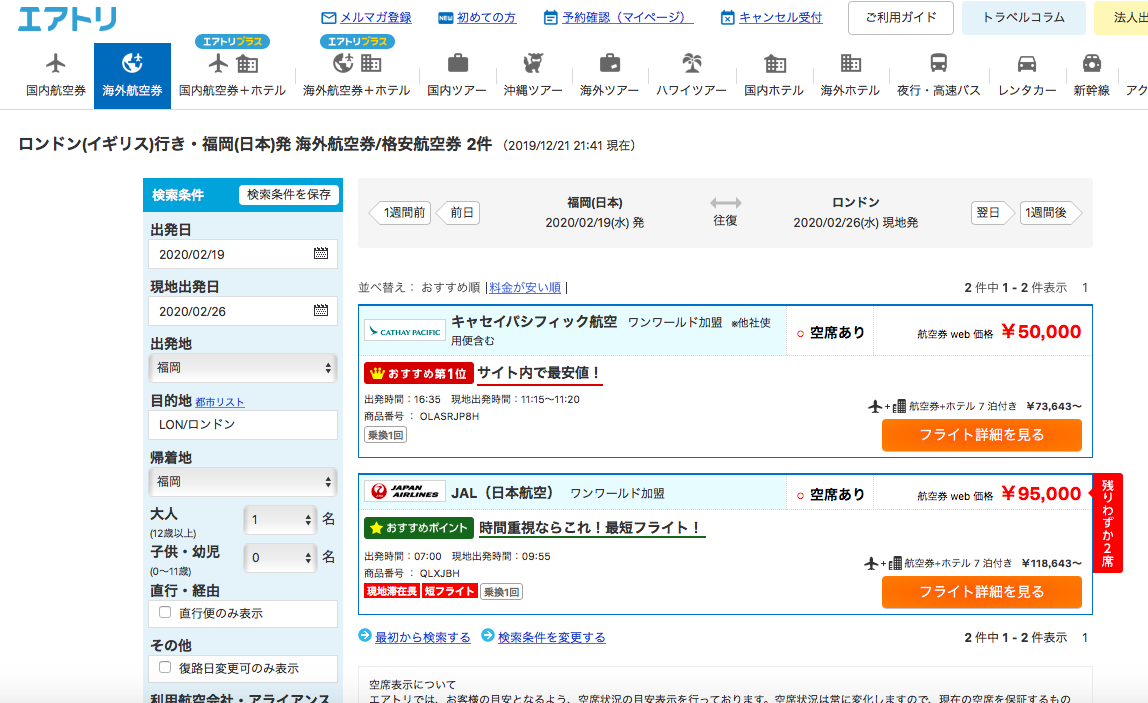The image size is (1148, 703).
Task: Open 初めての方 link
Action: 486,18
